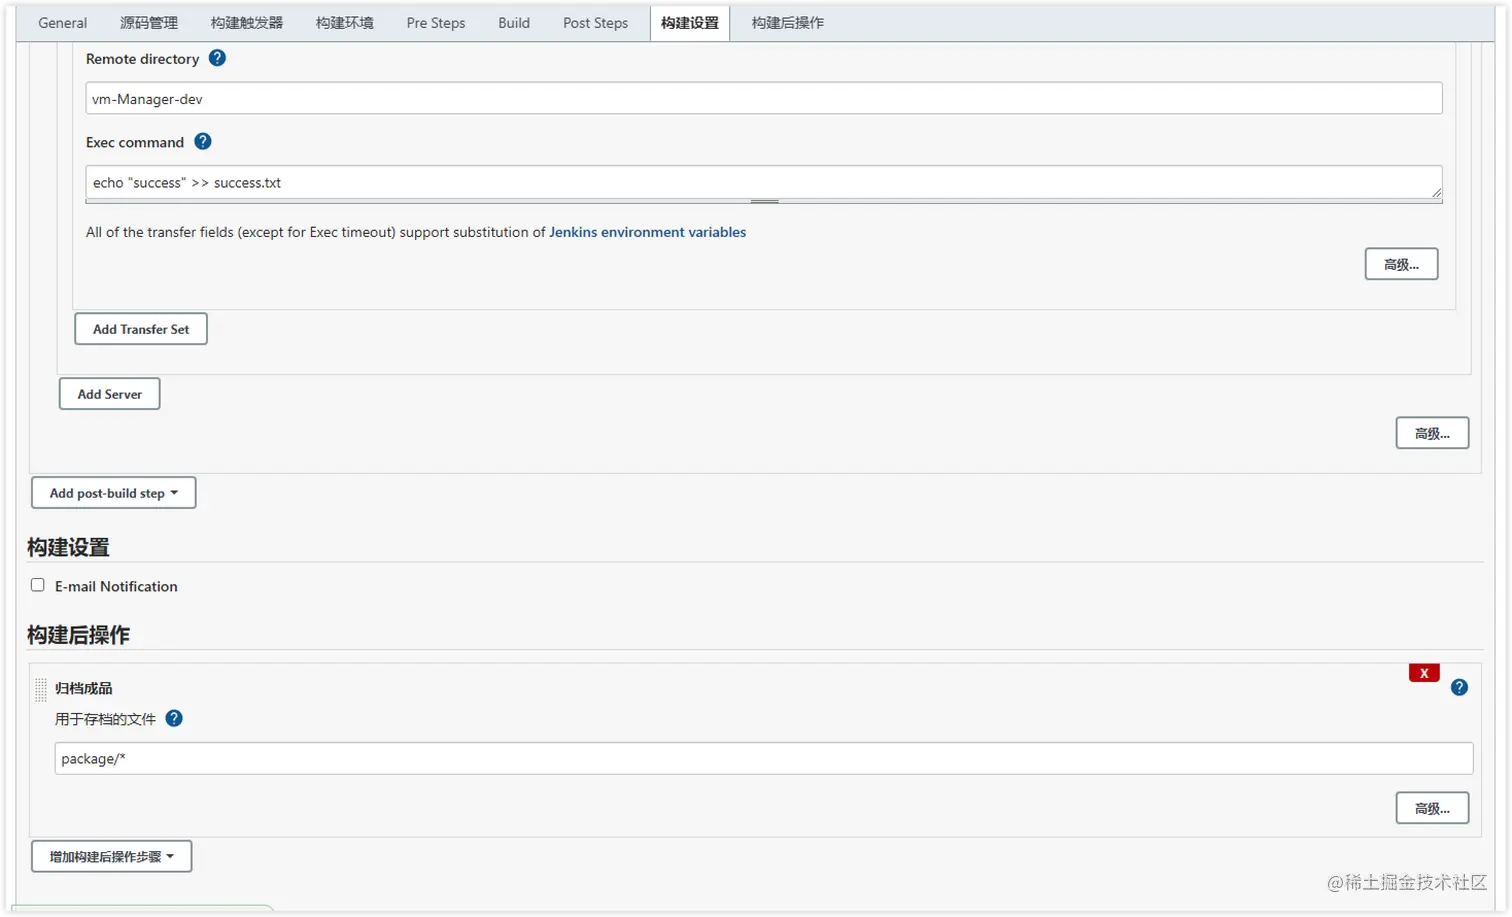Switch to the General tab
This screenshot has width=1512, height=917.
pos(62,23)
